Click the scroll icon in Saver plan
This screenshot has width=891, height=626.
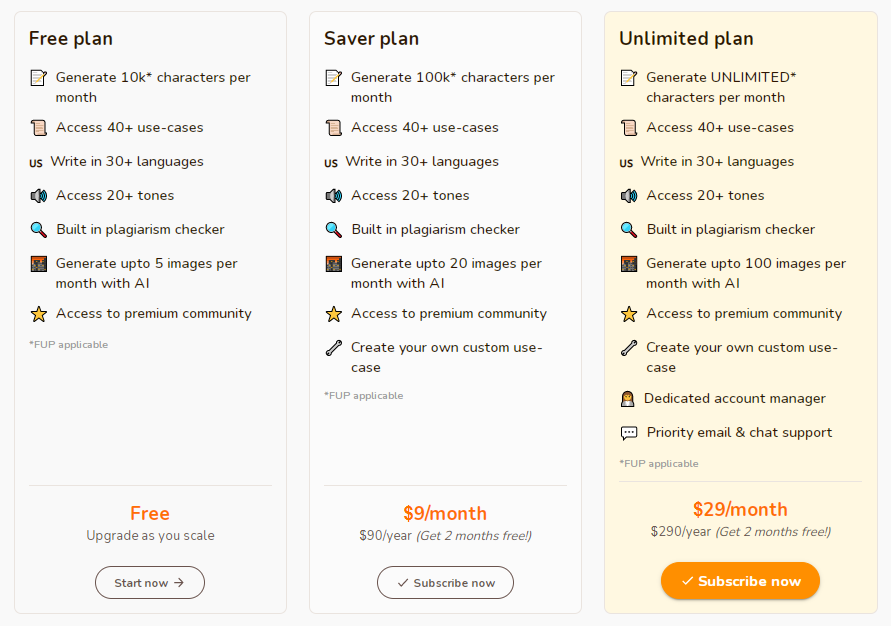click(x=334, y=128)
